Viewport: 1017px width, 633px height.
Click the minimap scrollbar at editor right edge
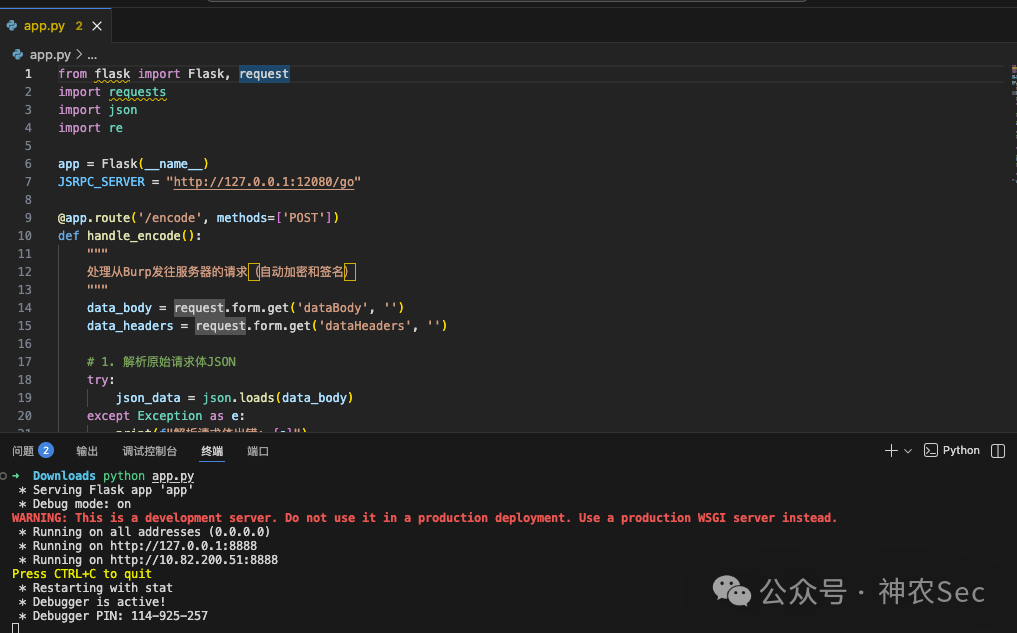pyautogui.click(x=1014, y=123)
